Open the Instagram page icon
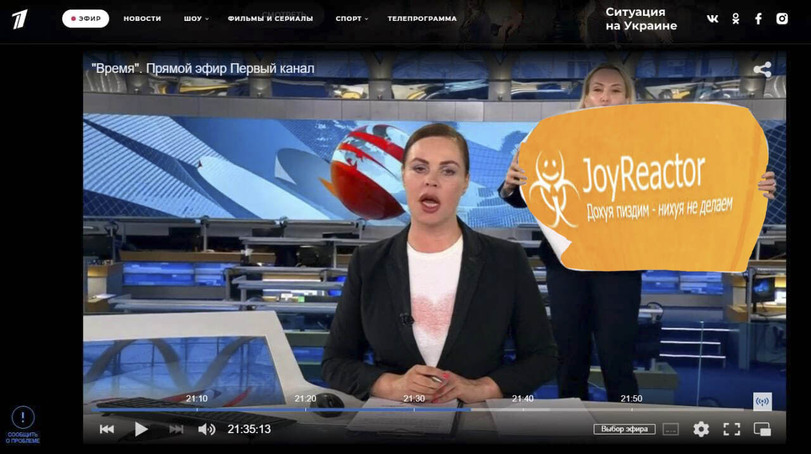 pyautogui.click(x=783, y=18)
